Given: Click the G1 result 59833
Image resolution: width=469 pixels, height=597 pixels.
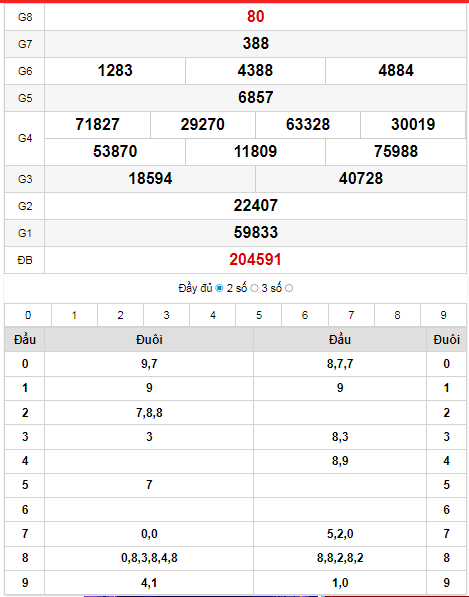Looking at the screenshot, I should 255,233.
